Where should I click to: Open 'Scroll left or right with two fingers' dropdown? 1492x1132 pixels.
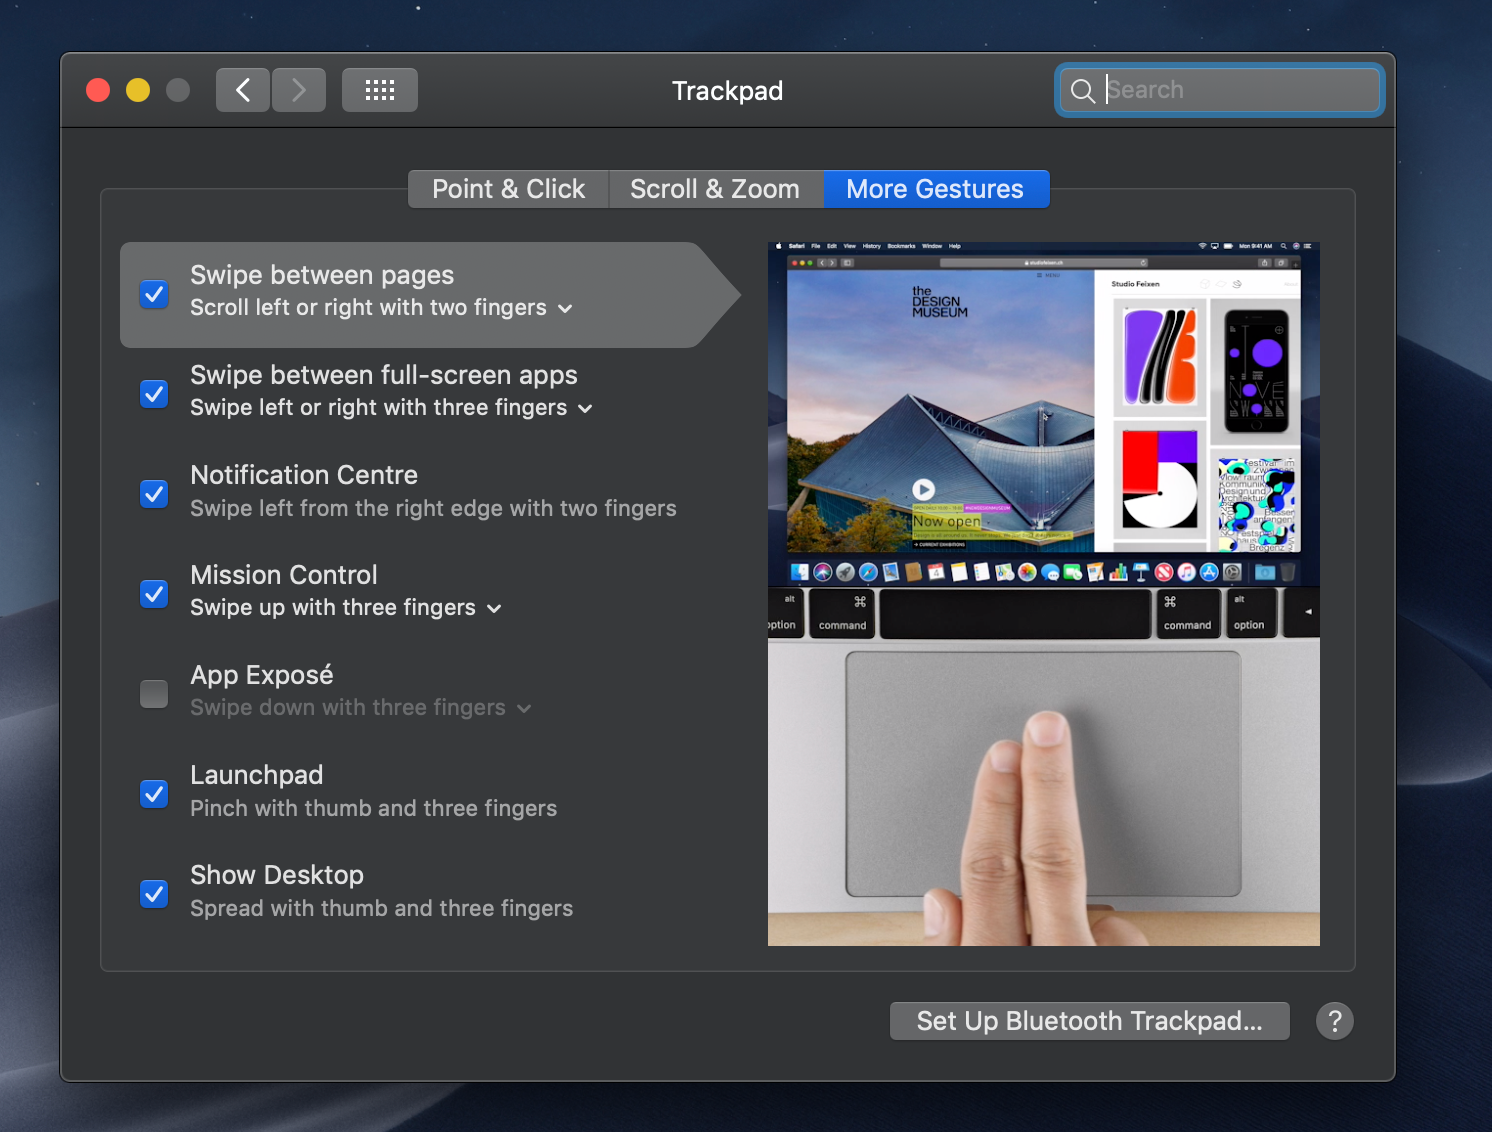(x=381, y=308)
